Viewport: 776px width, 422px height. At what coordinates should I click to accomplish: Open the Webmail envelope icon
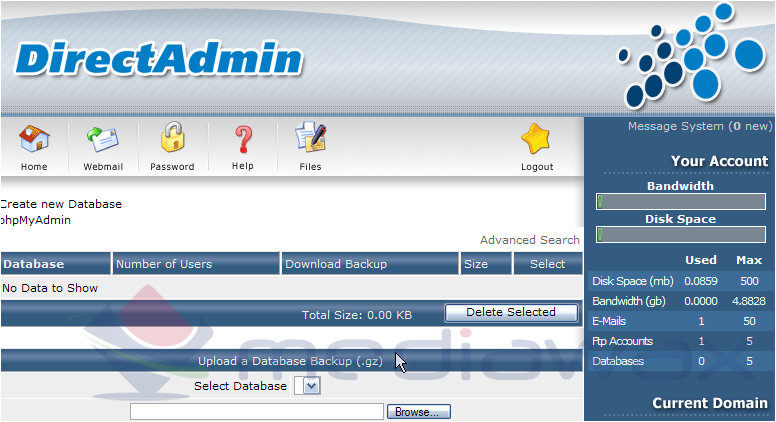pyautogui.click(x=102, y=139)
